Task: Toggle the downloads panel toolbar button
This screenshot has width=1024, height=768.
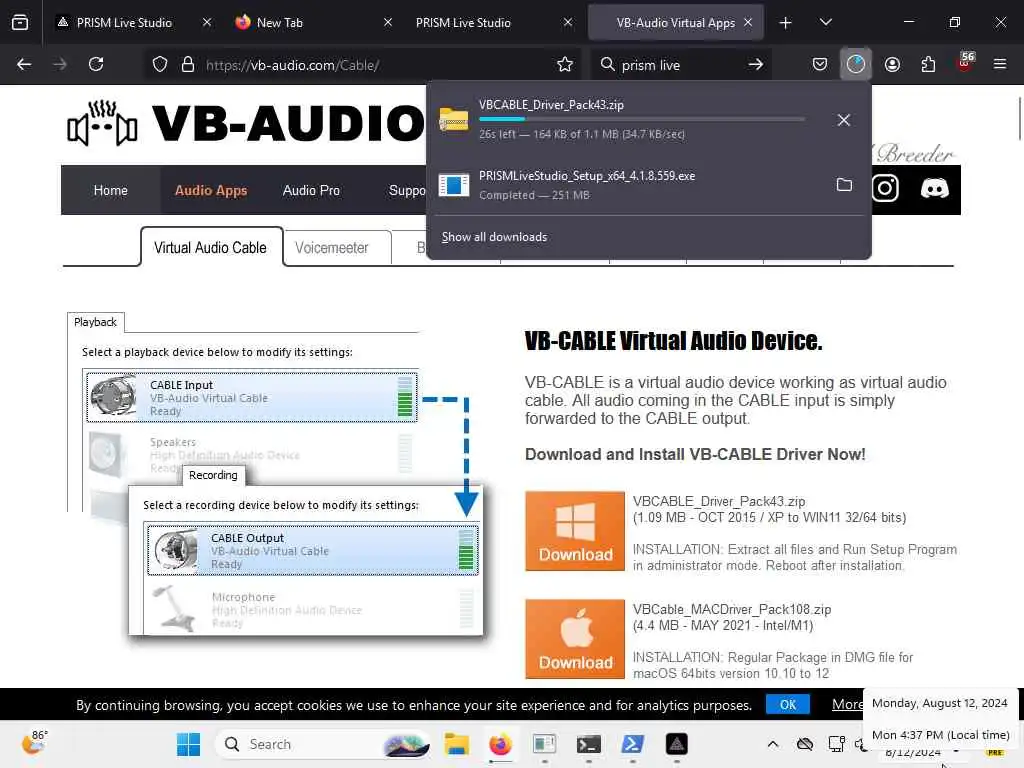Action: click(856, 64)
